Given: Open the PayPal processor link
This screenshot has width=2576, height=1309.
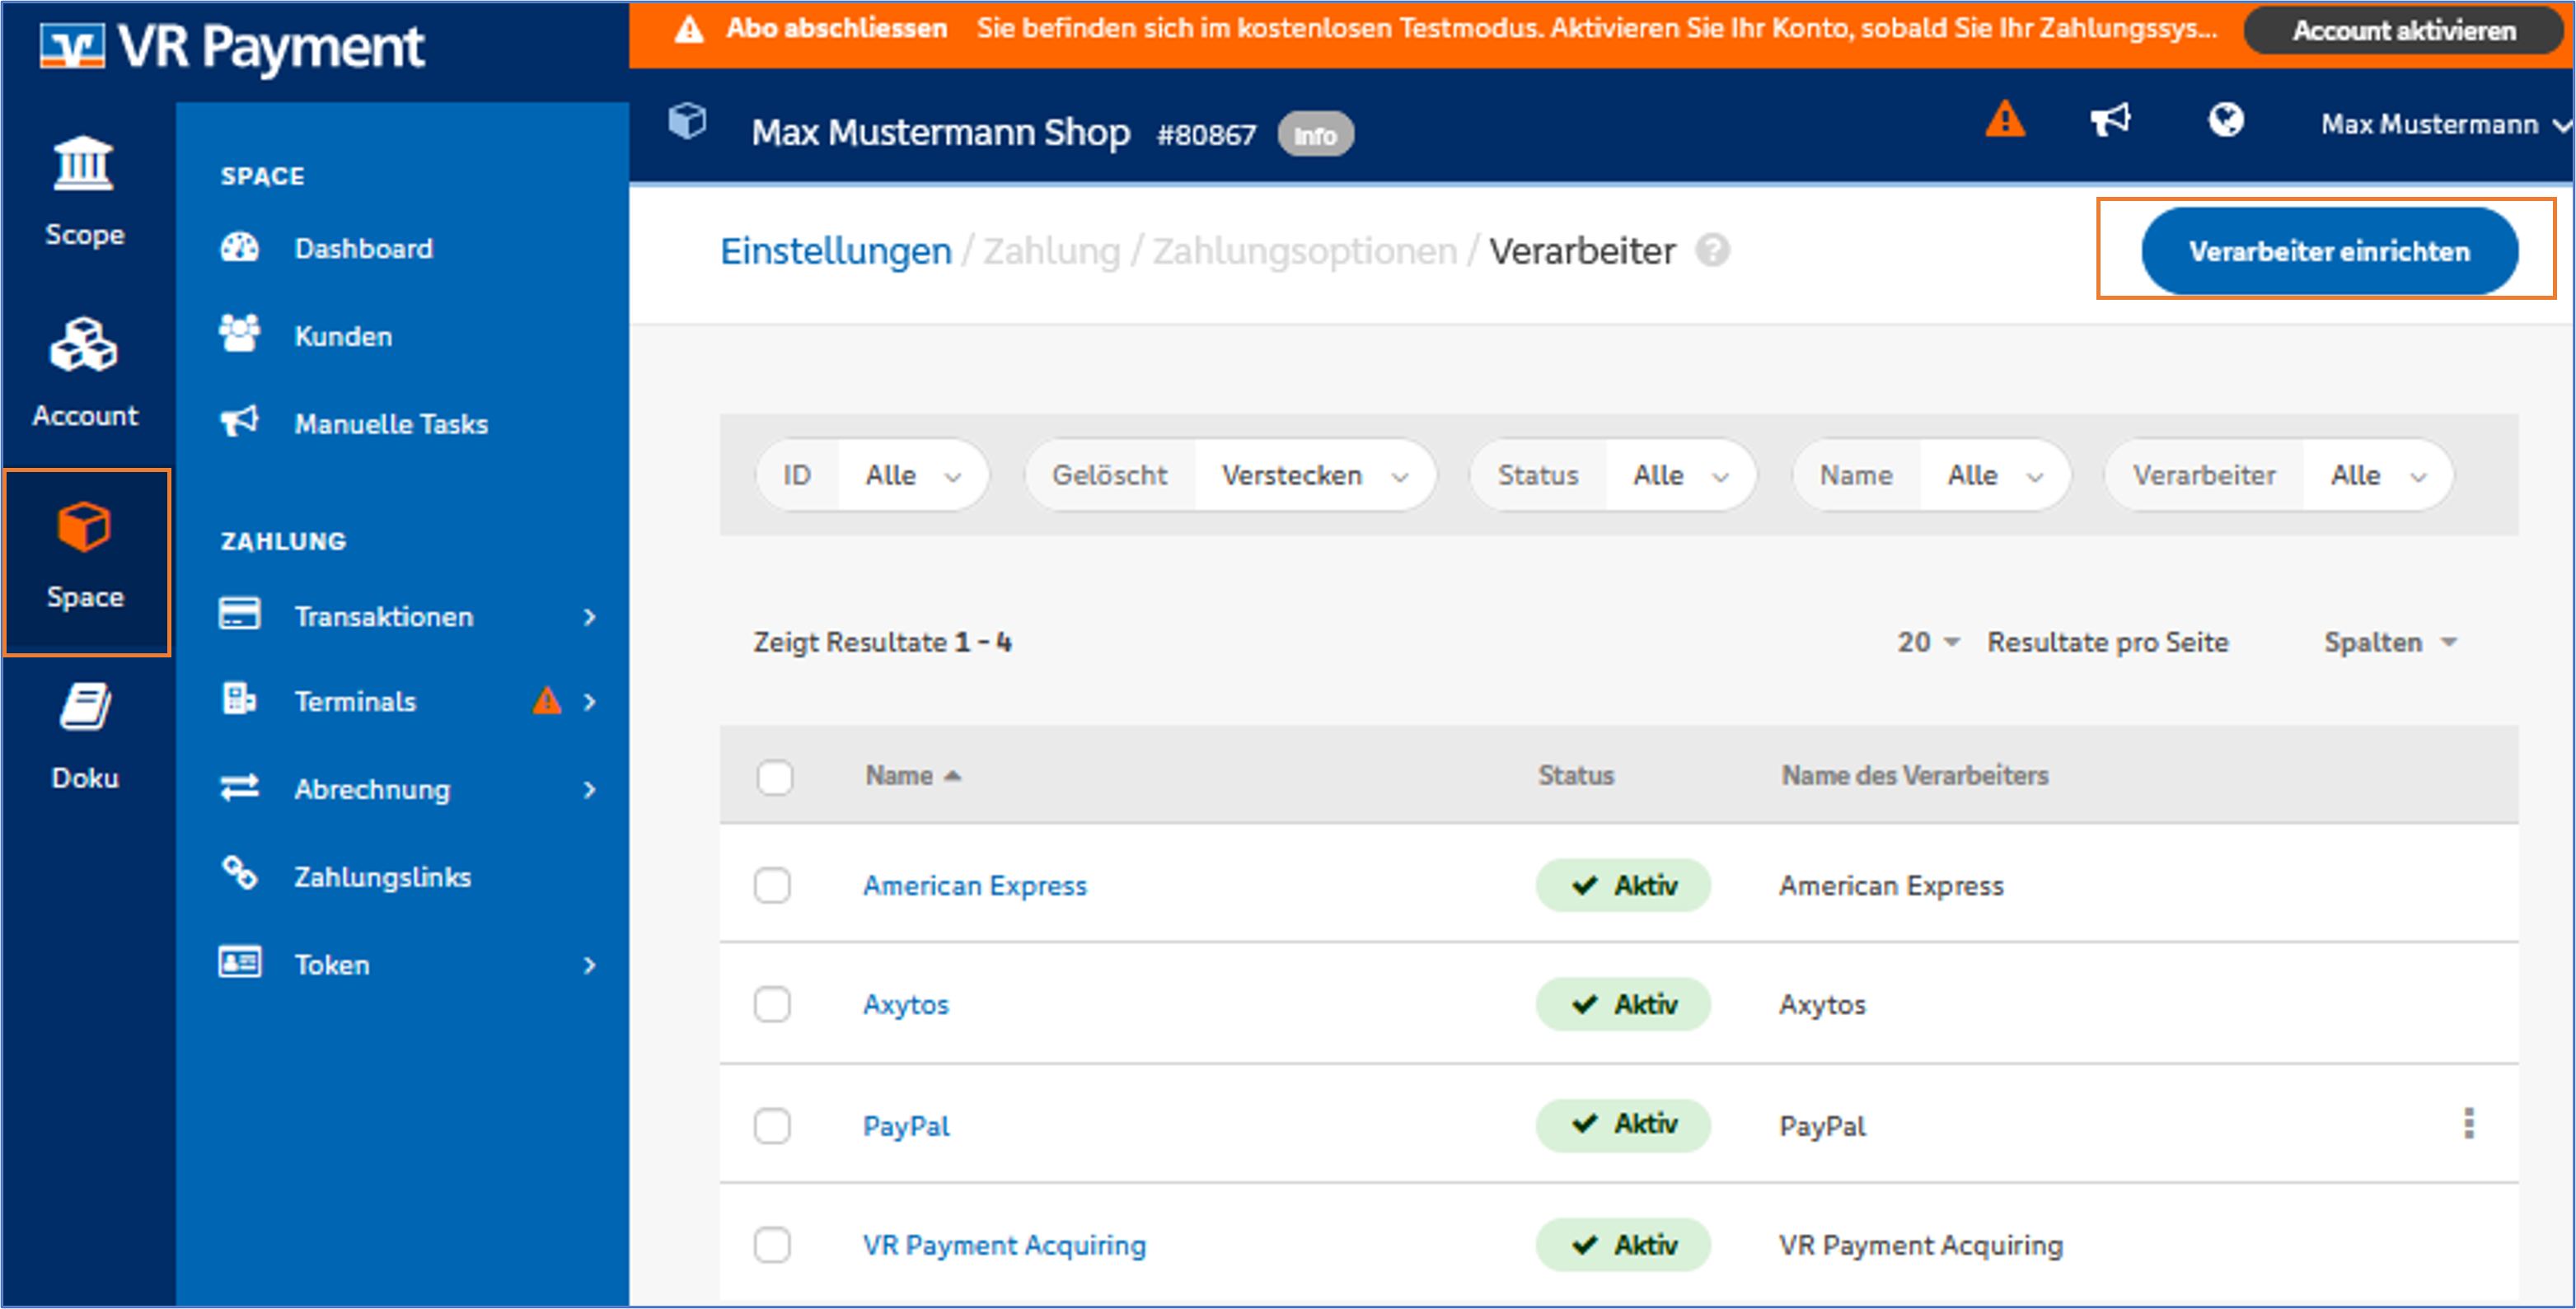Looking at the screenshot, I should pos(906,1126).
